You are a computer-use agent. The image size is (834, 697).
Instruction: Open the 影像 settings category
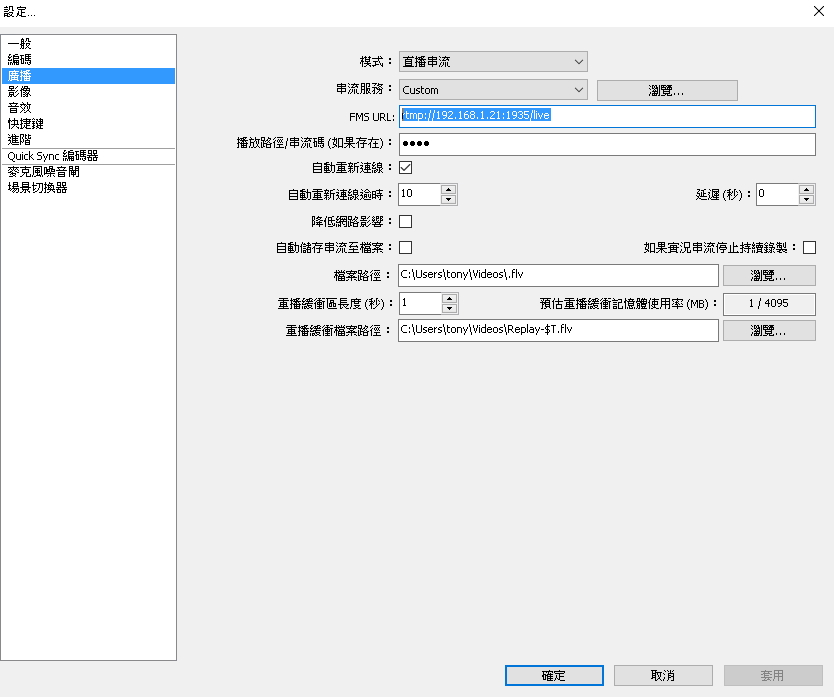pos(88,92)
